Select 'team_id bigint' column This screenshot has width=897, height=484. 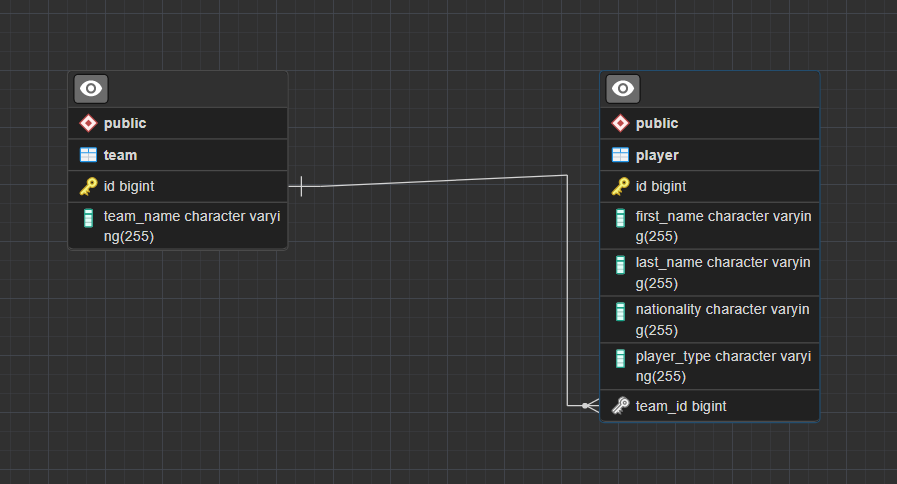point(710,406)
